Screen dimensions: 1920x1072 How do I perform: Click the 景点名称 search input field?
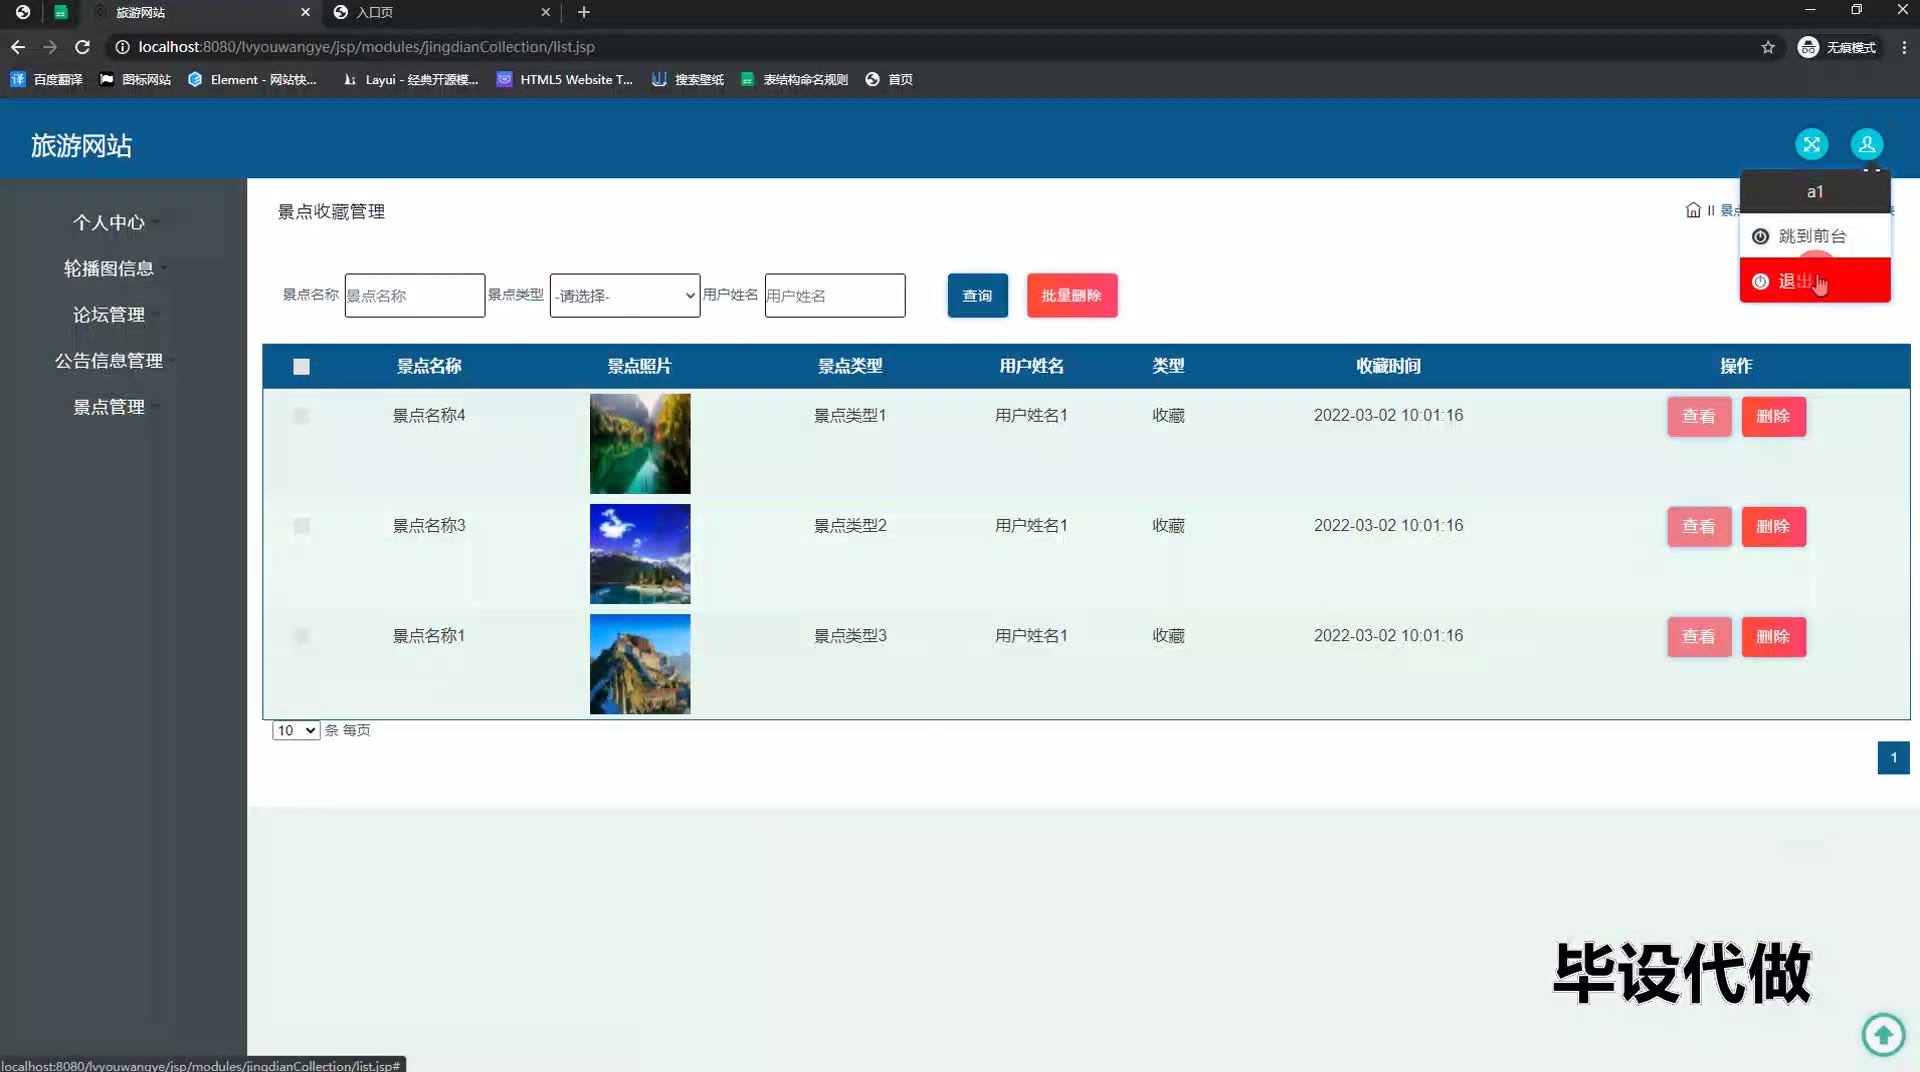(x=414, y=296)
